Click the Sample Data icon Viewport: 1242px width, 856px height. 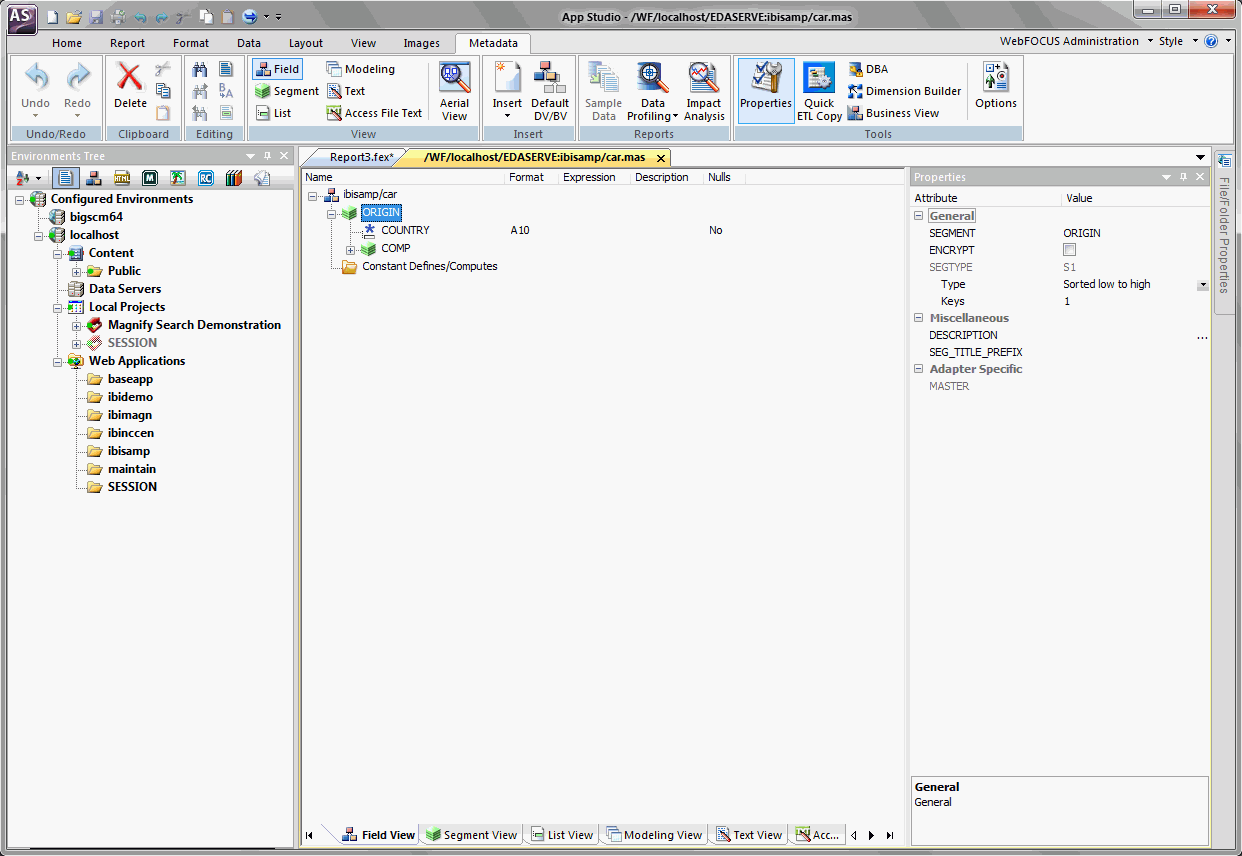[603, 78]
